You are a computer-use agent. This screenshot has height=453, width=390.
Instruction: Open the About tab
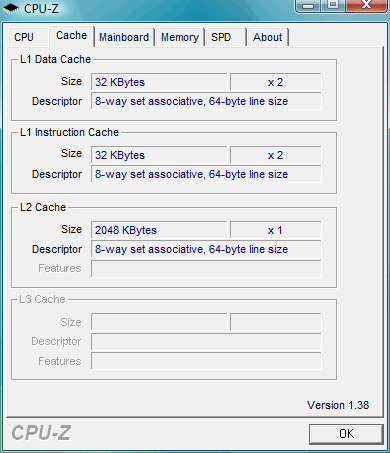pos(267,37)
